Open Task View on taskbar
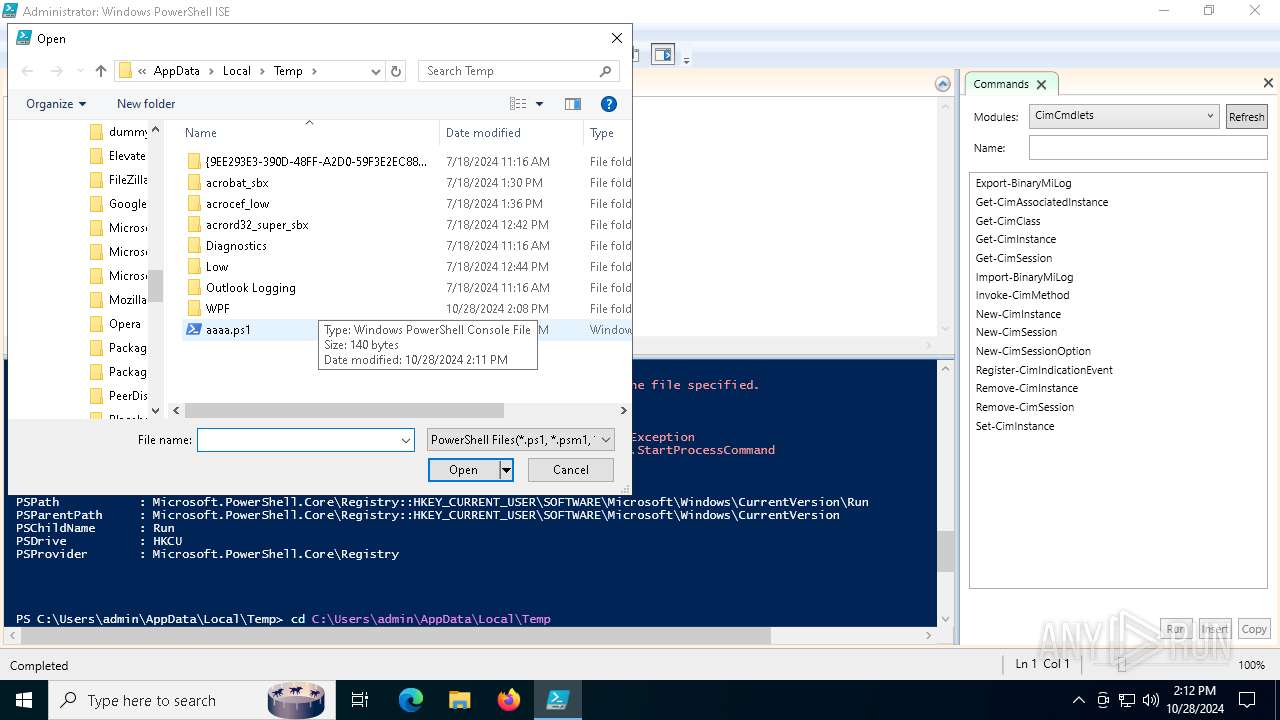Viewport: 1280px width, 720px height. [360, 701]
